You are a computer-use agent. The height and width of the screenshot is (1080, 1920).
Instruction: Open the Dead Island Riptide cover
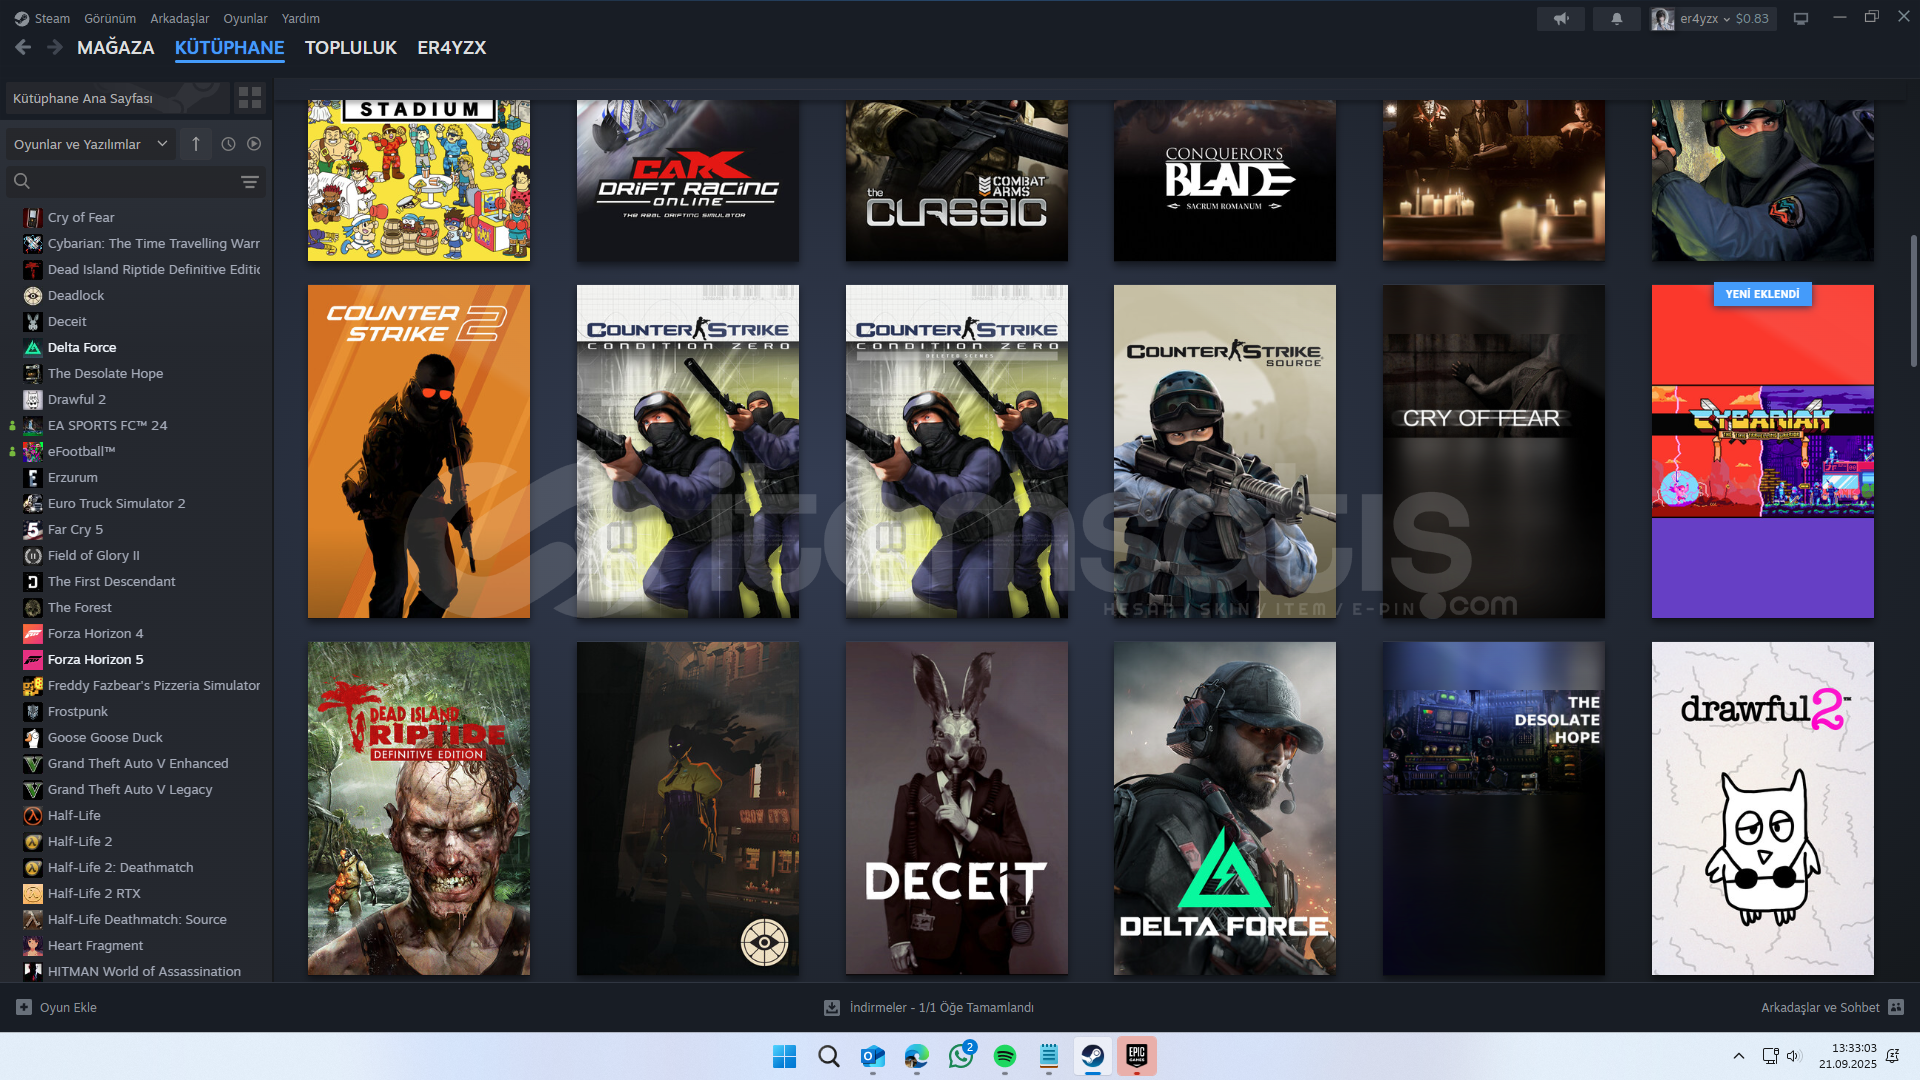[419, 808]
